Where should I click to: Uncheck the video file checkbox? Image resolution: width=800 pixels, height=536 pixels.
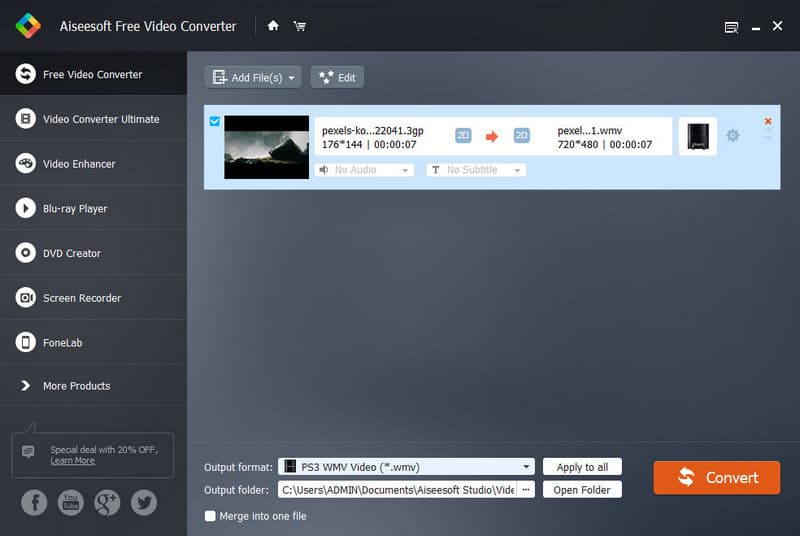pyautogui.click(x=215, y=122)
